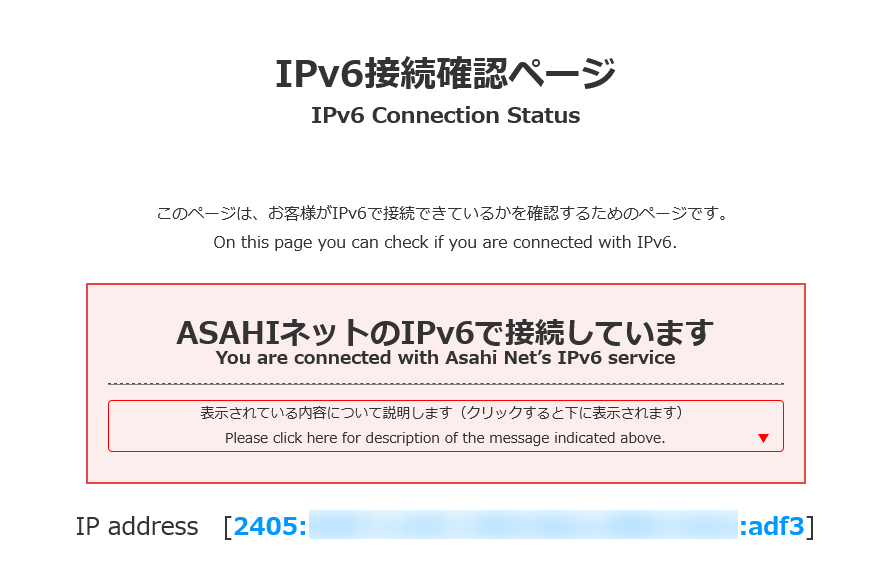Click the red down-arrow triangle icon
This screenshot has width=890, height=583.
pos(763,438)
